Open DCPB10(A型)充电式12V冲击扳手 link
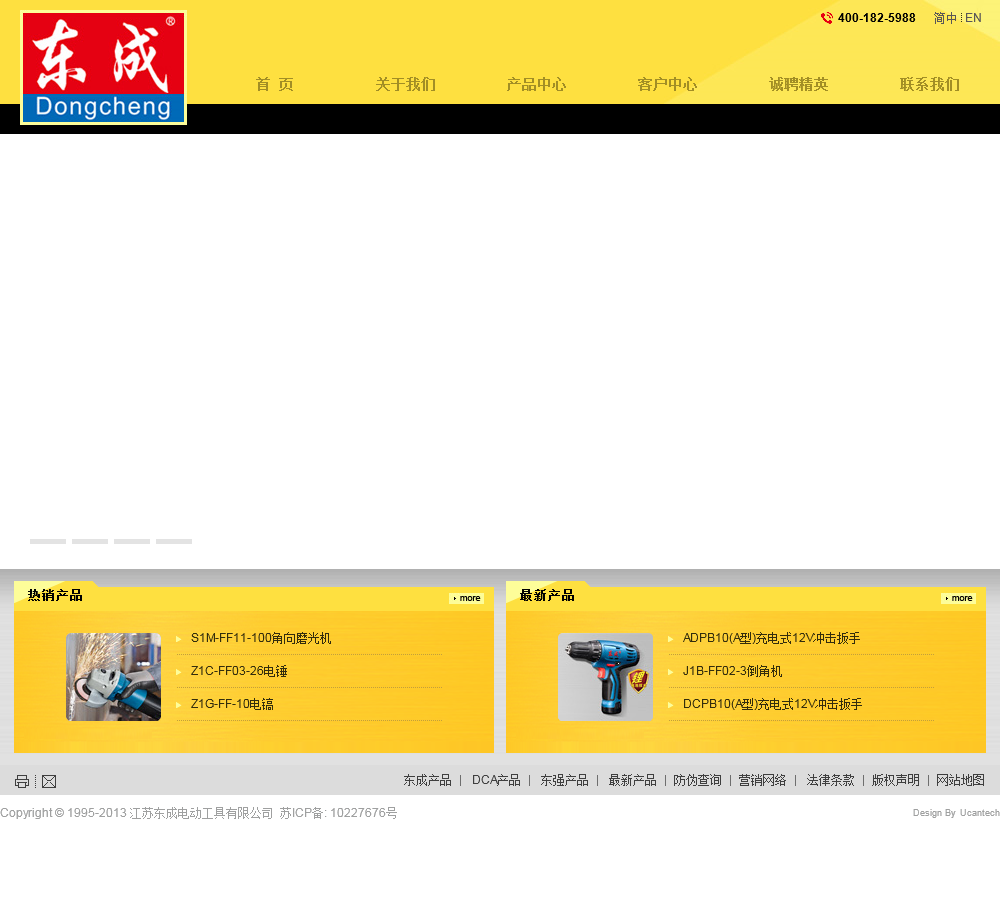Viewport: 1000px width, 909px height. pyautogui.click(x=772, y=704)
